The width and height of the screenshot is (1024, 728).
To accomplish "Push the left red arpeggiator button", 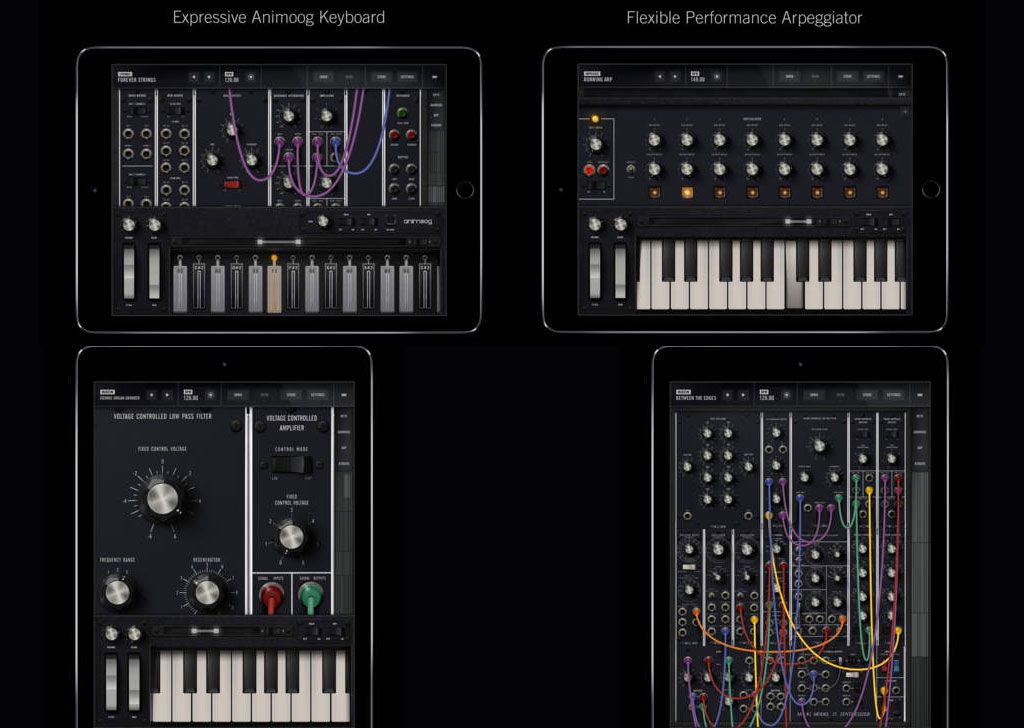I will tap(589, 170).
